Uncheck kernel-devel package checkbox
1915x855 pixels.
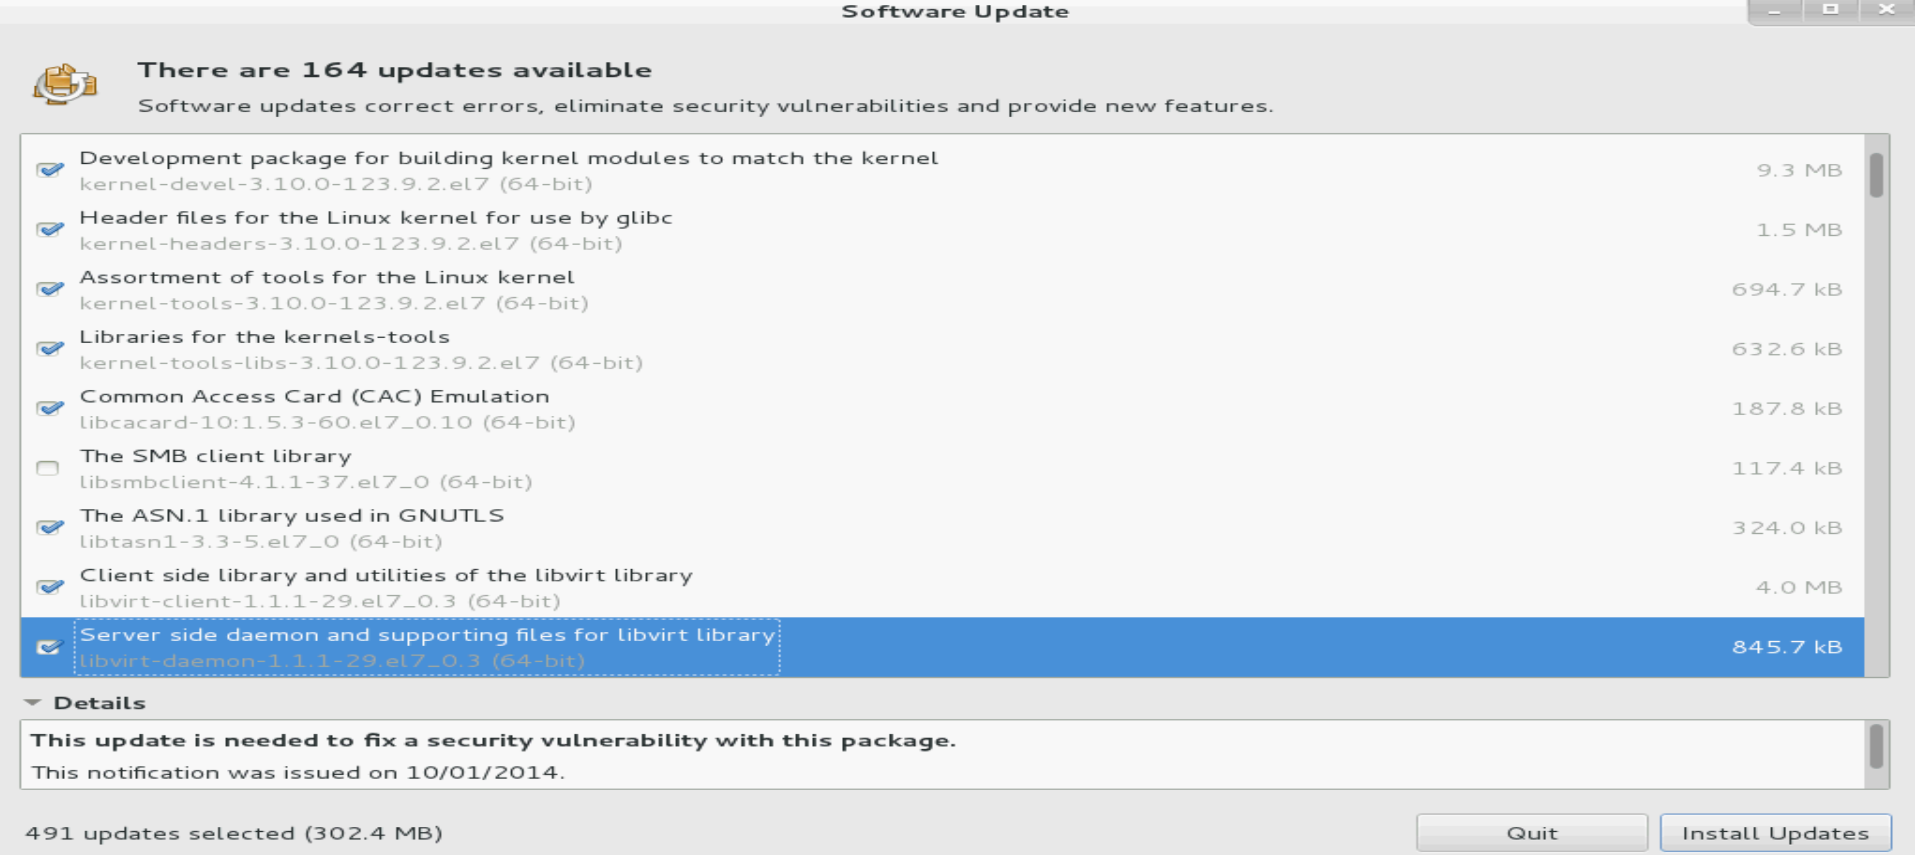click(x=49, y=170)
